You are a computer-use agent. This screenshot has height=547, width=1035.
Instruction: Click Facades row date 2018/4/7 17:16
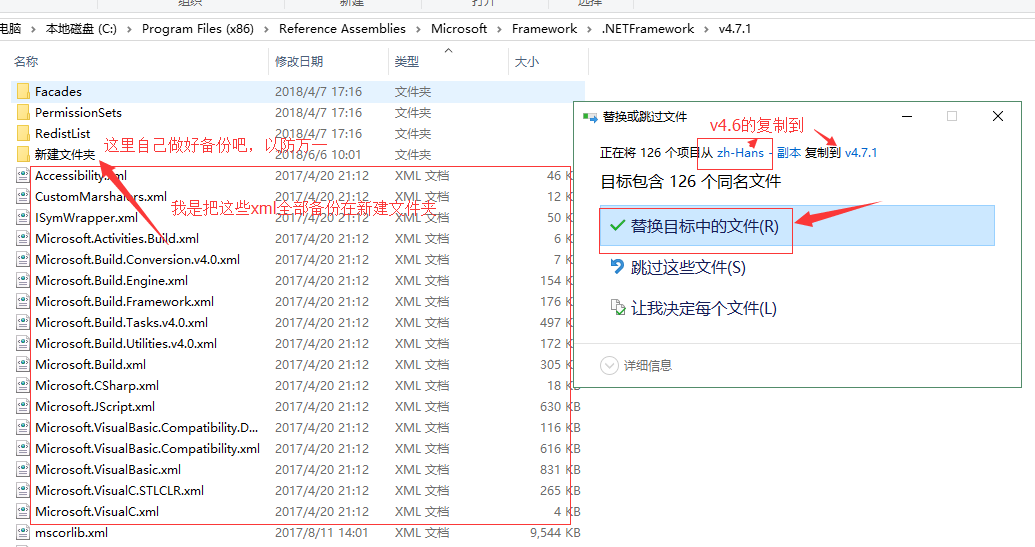(x=318, y=91)
